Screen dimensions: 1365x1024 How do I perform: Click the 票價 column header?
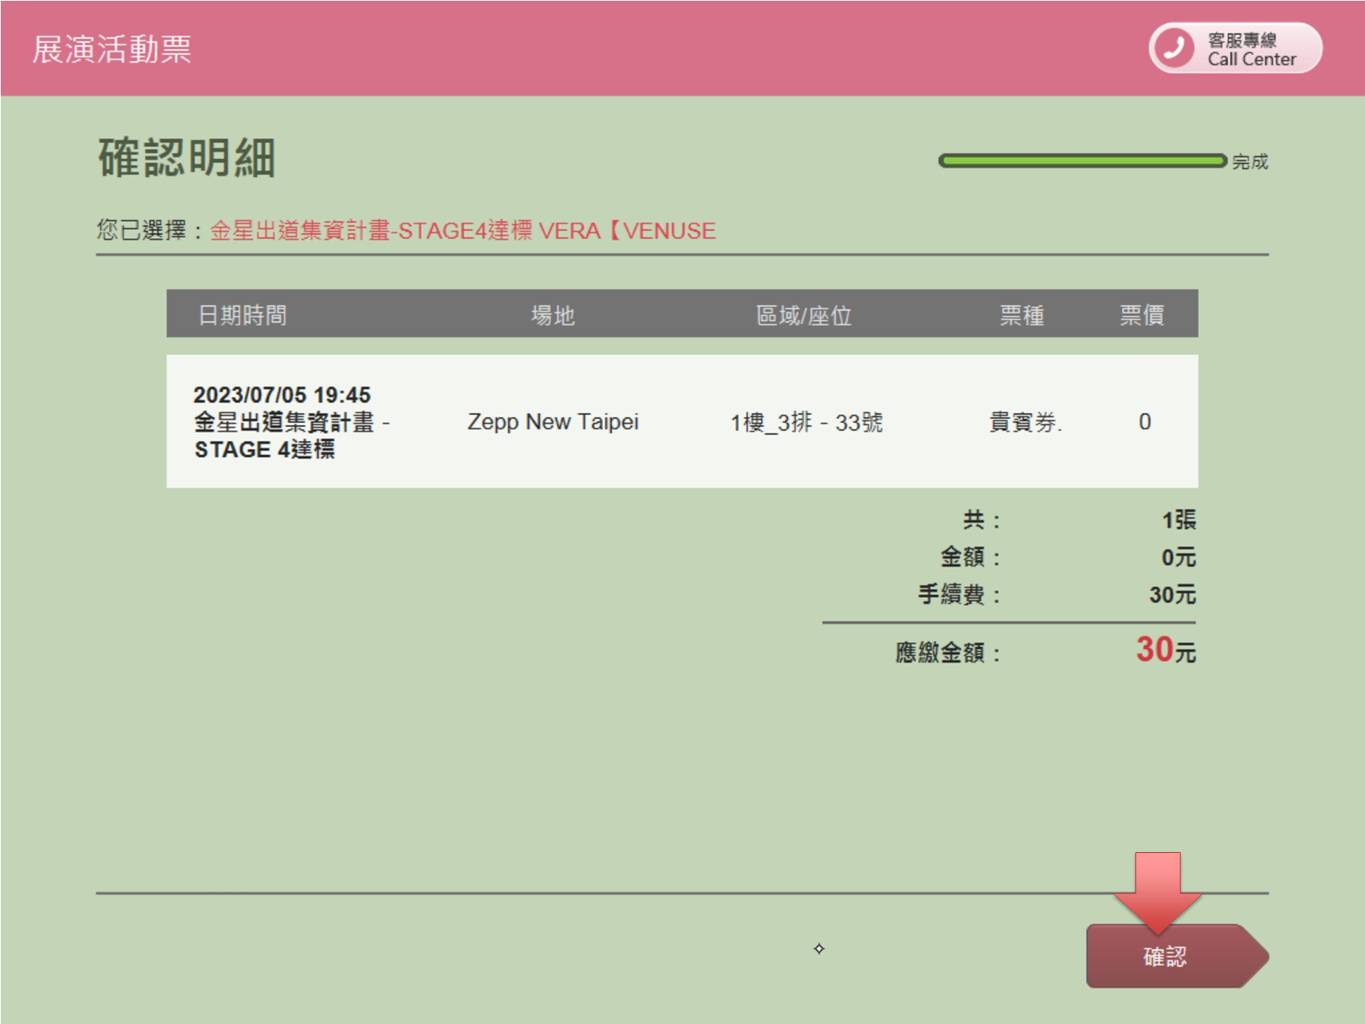[x=1141, y=315]
